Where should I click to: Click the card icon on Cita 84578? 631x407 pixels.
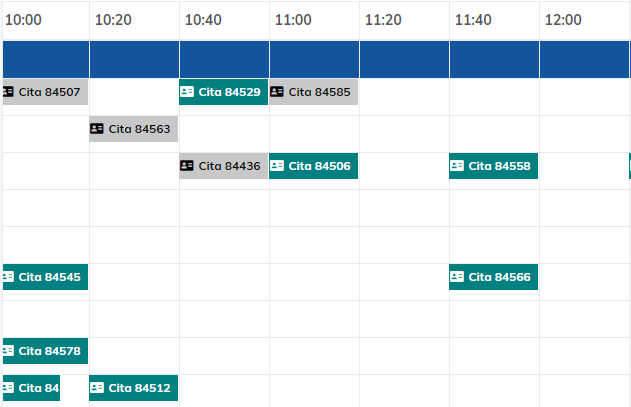(9, 351)
